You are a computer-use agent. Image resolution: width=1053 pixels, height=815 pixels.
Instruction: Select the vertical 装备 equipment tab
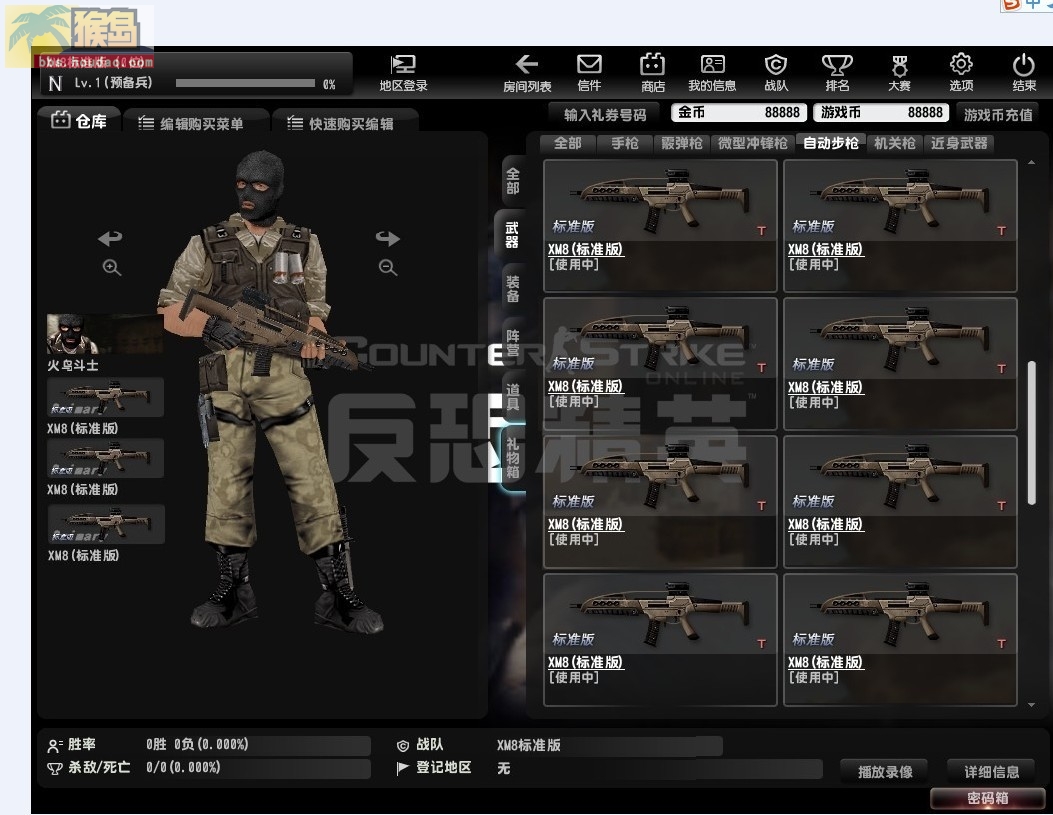(x=512, y=289)
